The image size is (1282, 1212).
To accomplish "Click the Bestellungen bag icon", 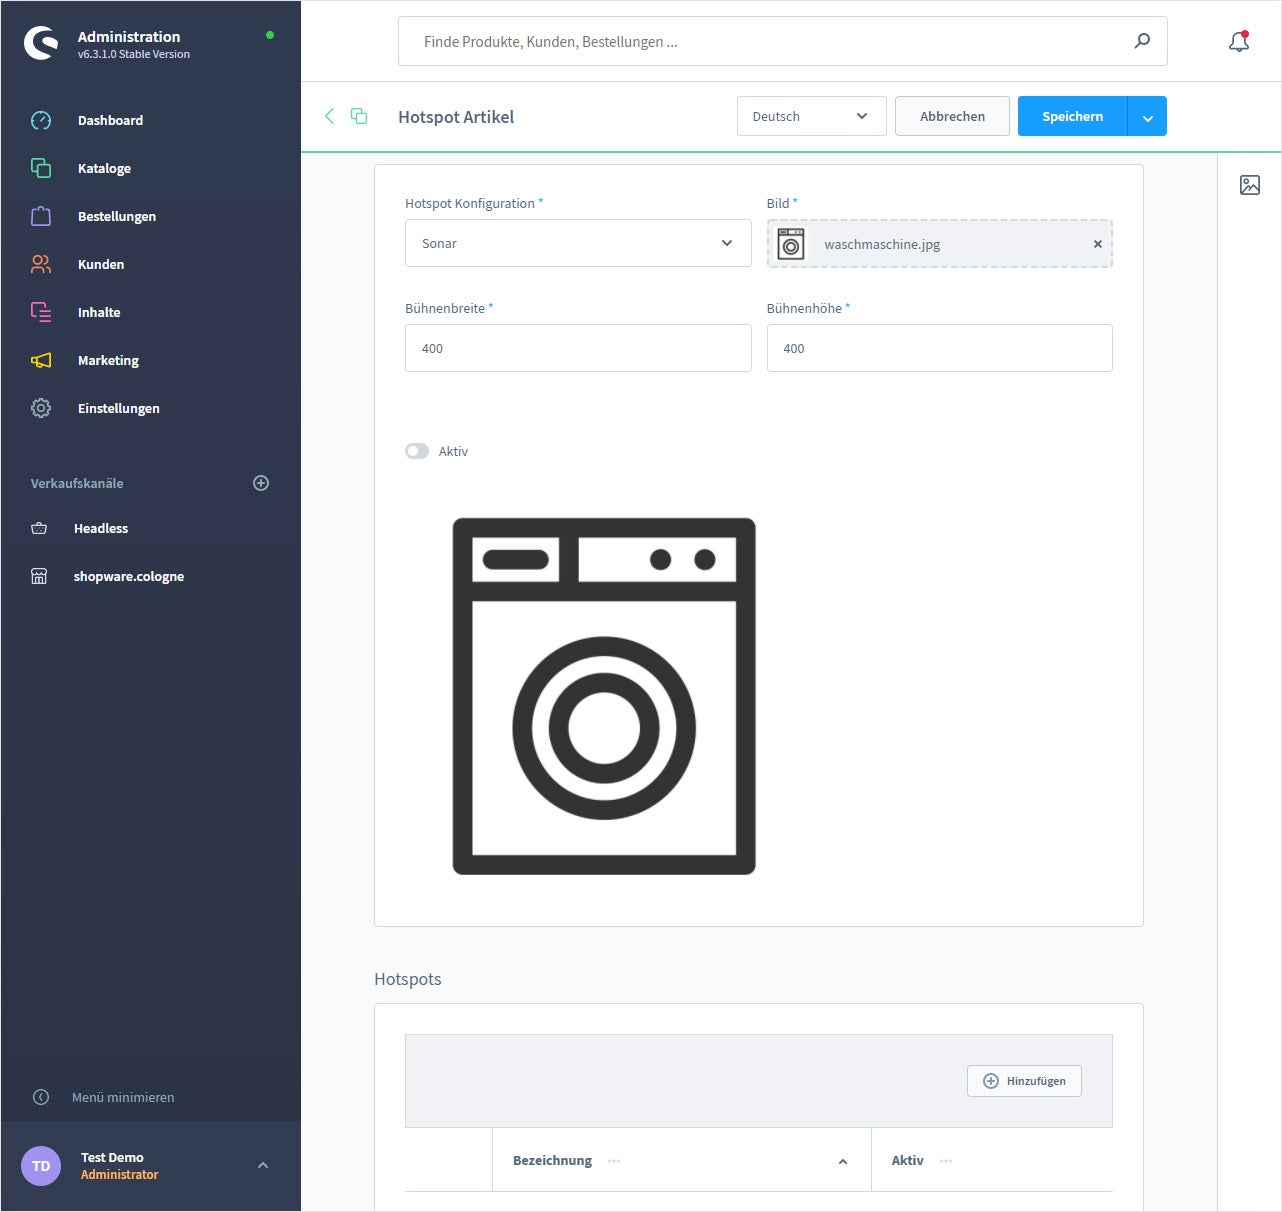I will pos(41,216).
